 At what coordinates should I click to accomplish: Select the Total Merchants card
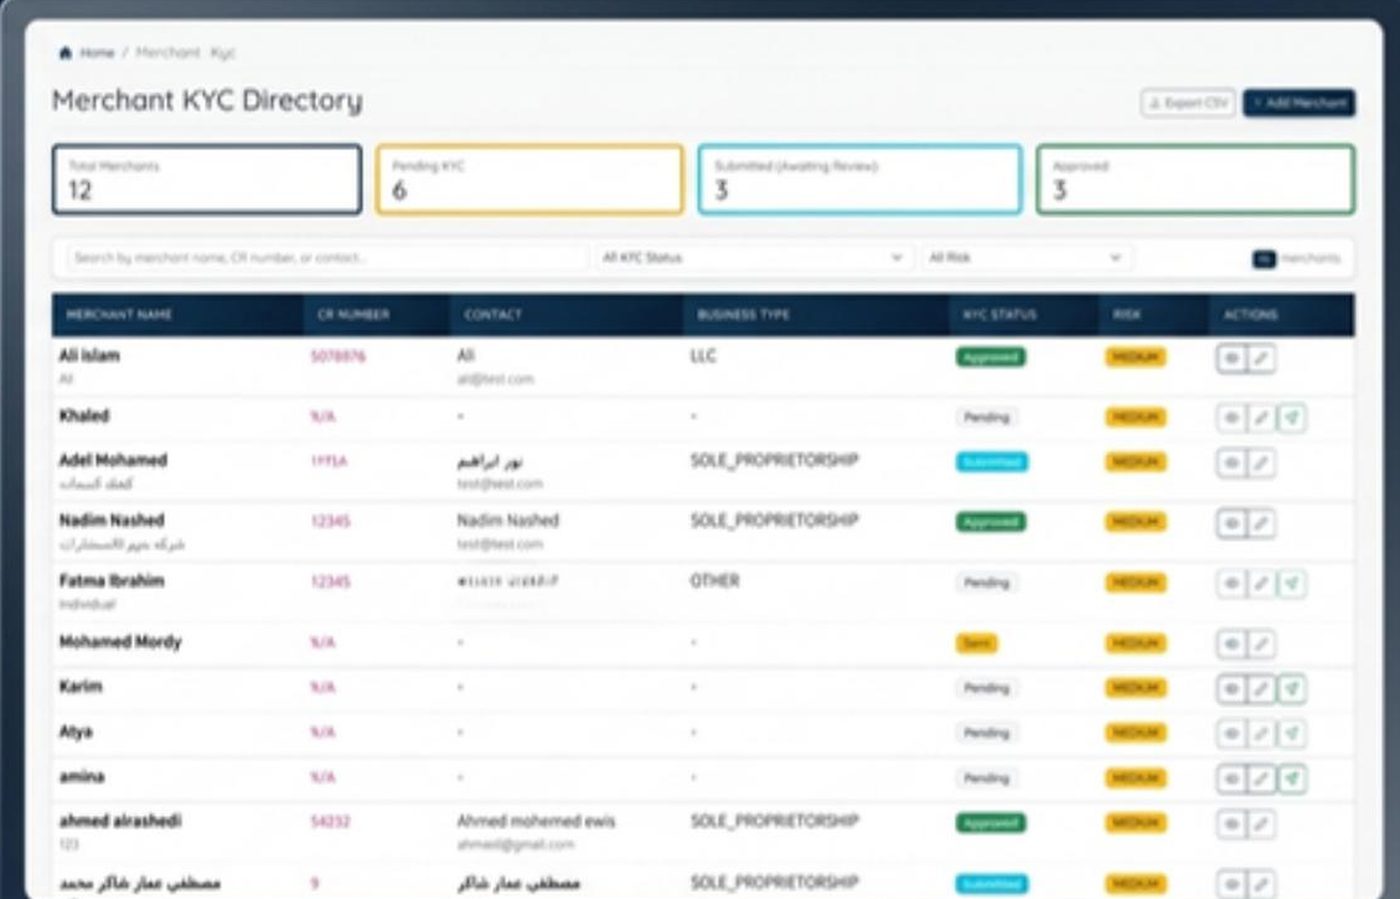207,180
